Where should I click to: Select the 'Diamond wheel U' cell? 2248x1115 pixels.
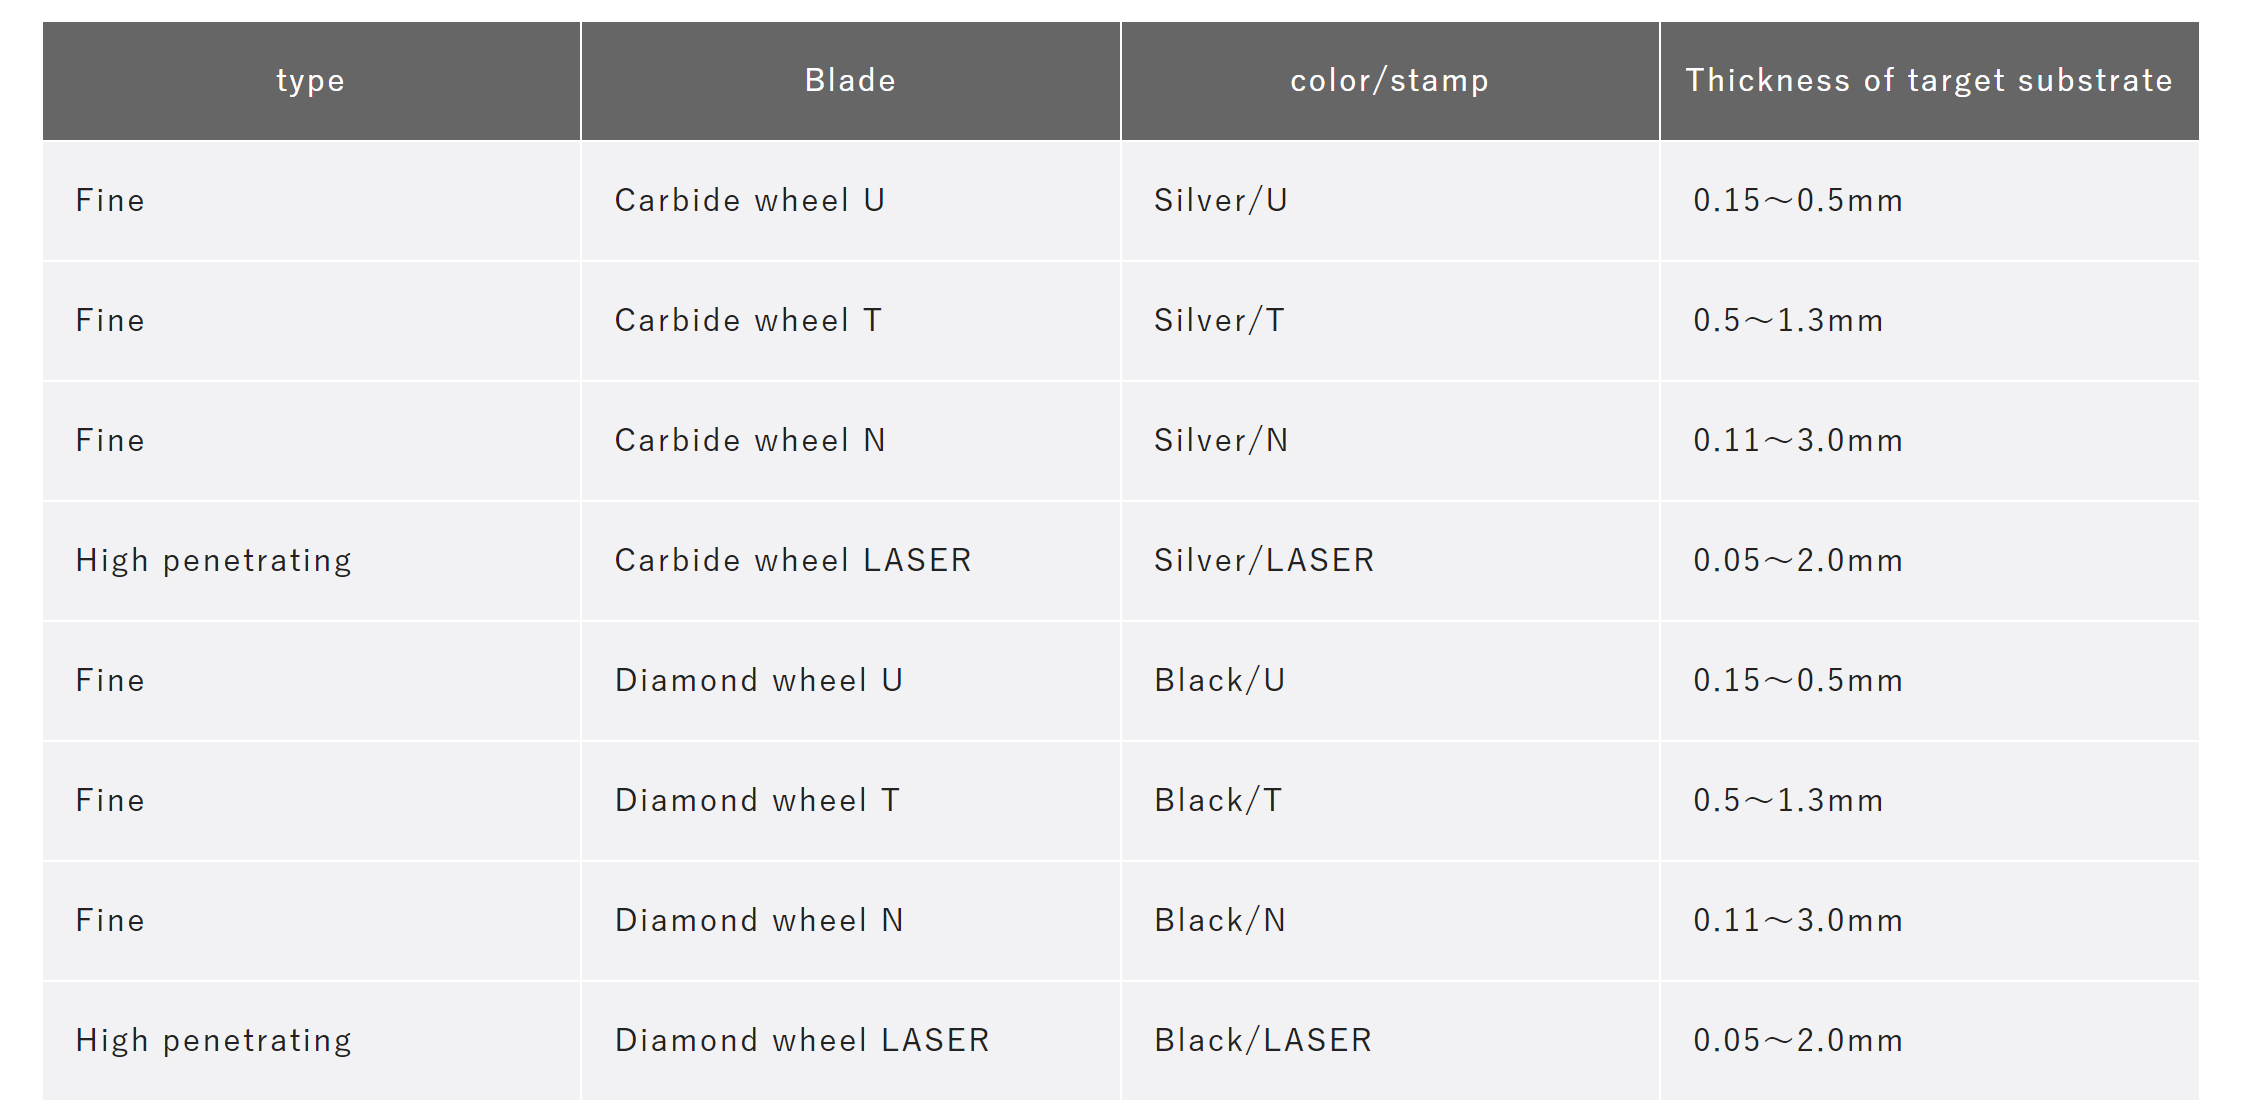[x=850, y=681]
